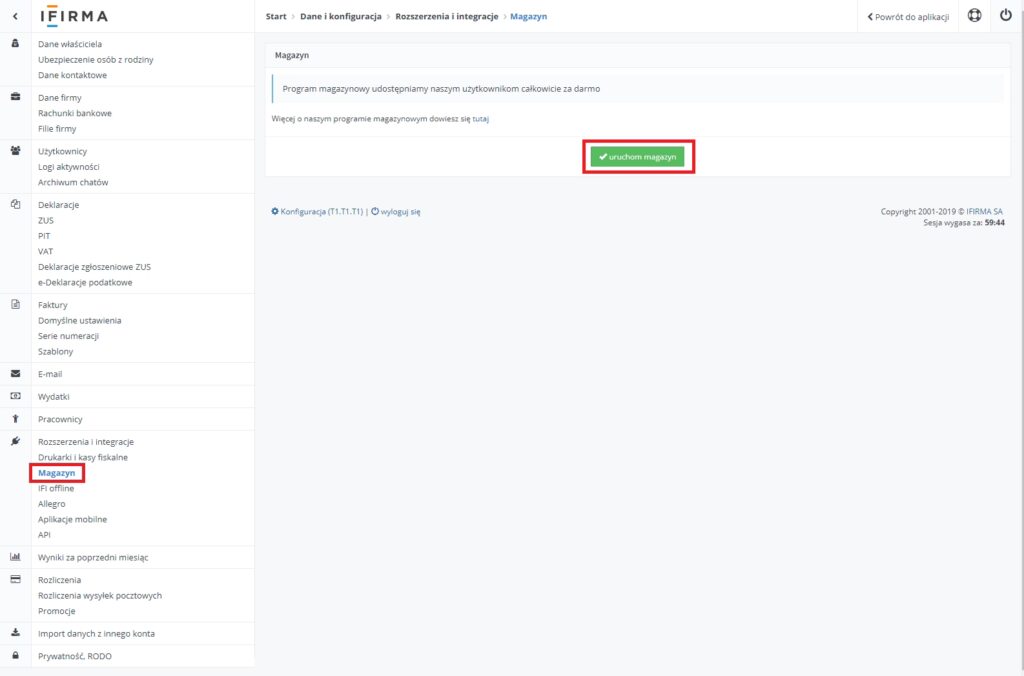Open Konfiguracja (T1.T1.T1) footer link
This screenshot has width=1024, height=676.
(317, 212)
